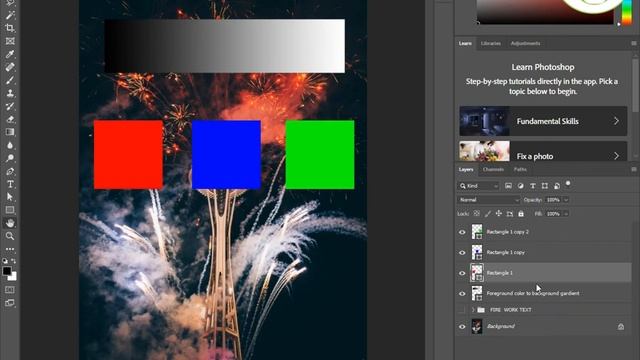This screenshot has height=360, width=640.
Task: Expand the FIRE WORK TEXT group
Action: (473, 310)
